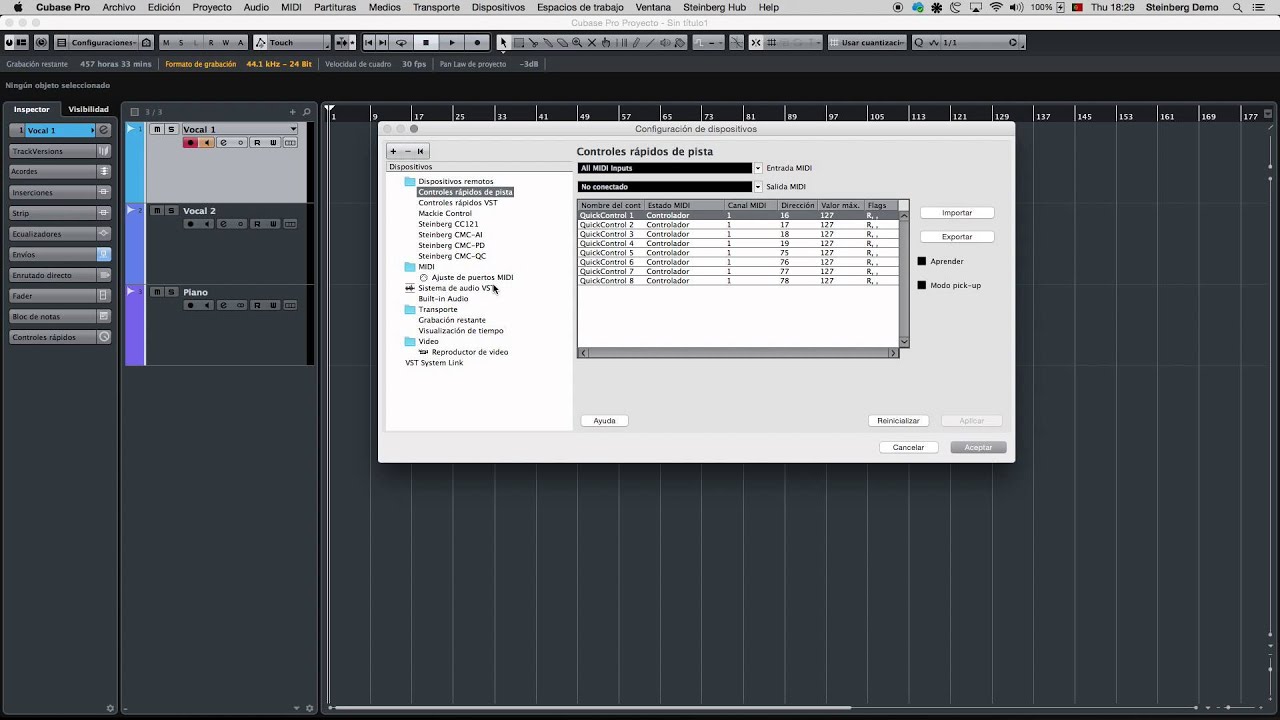Toggle Snap on/off icon
The height and width of the screenshot is (720, 1280).
tap(756, 43)
